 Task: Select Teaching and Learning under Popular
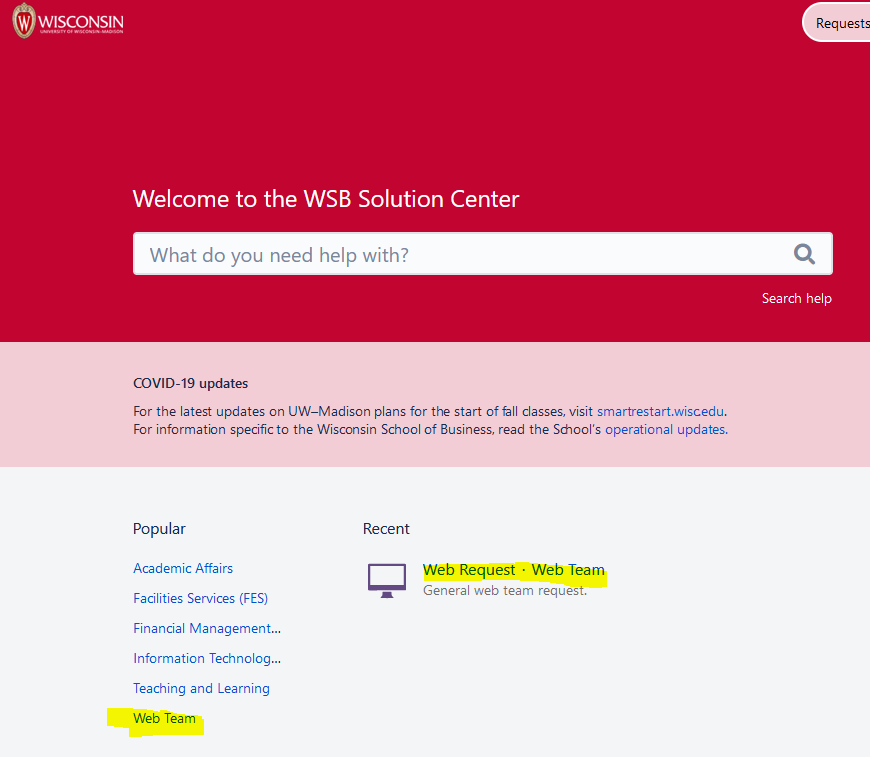click(201, 688)
